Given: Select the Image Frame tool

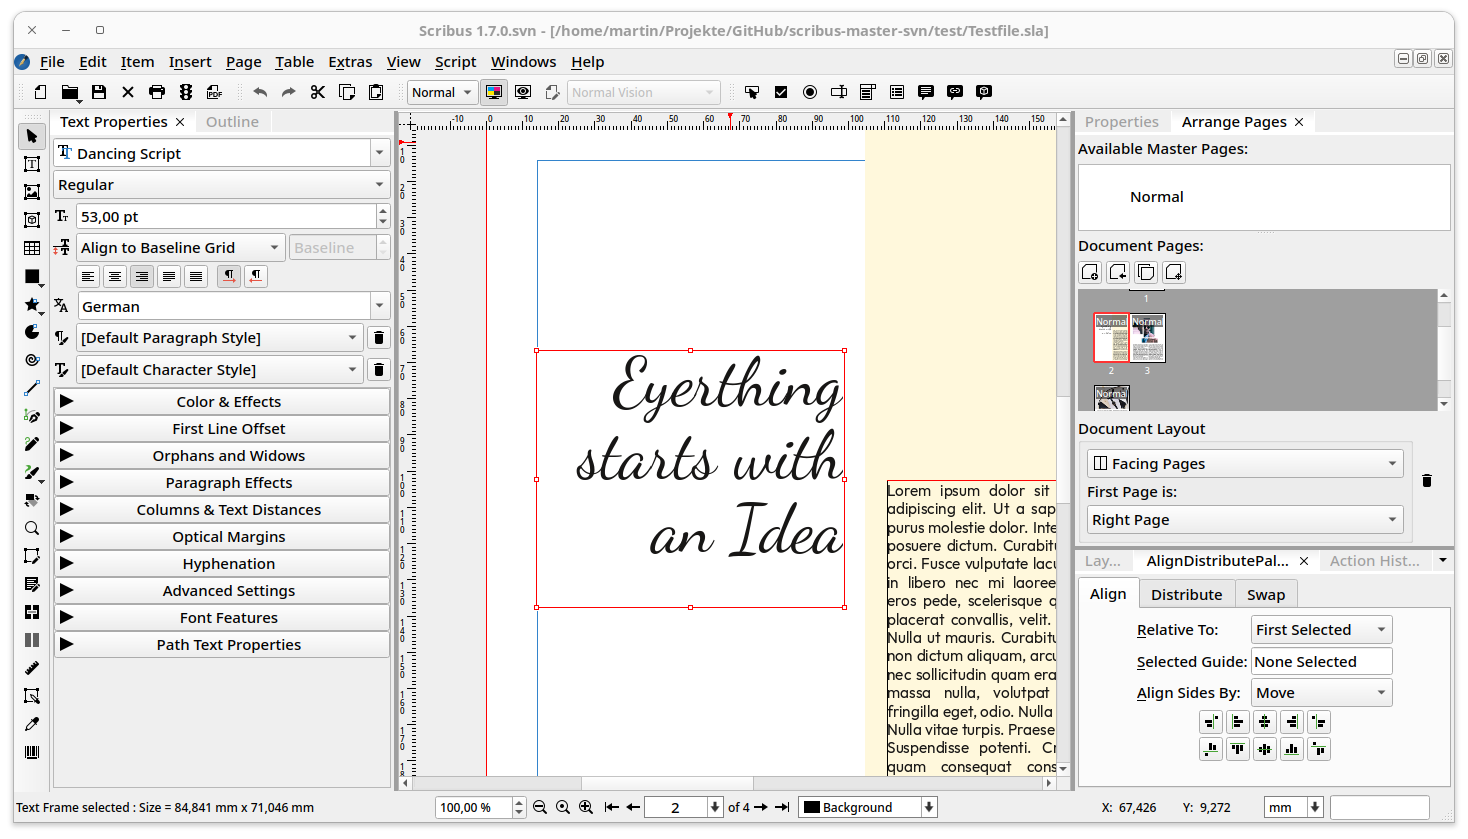Looking at the screenshot, I should coord(32,192).
